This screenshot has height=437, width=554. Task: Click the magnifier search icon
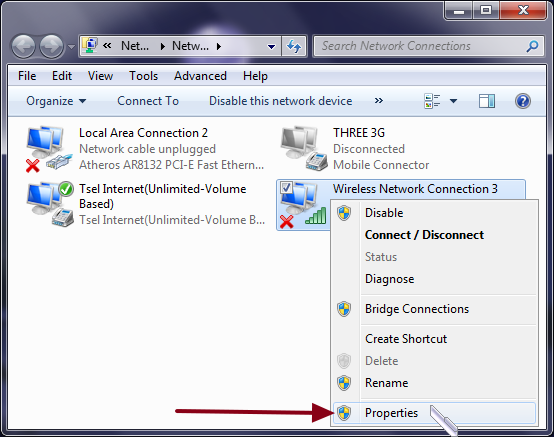pyautogui.click(x=532, y=46)
